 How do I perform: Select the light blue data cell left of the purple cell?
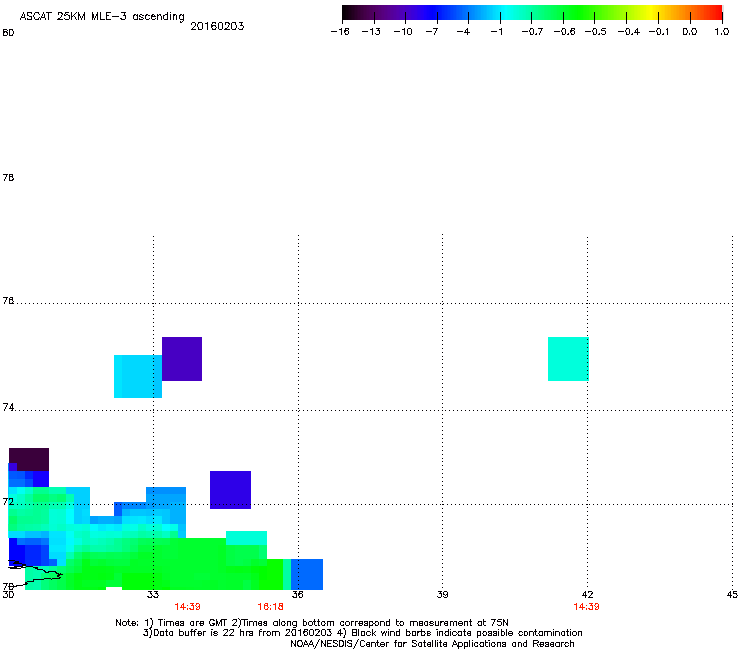coord(138,376)
